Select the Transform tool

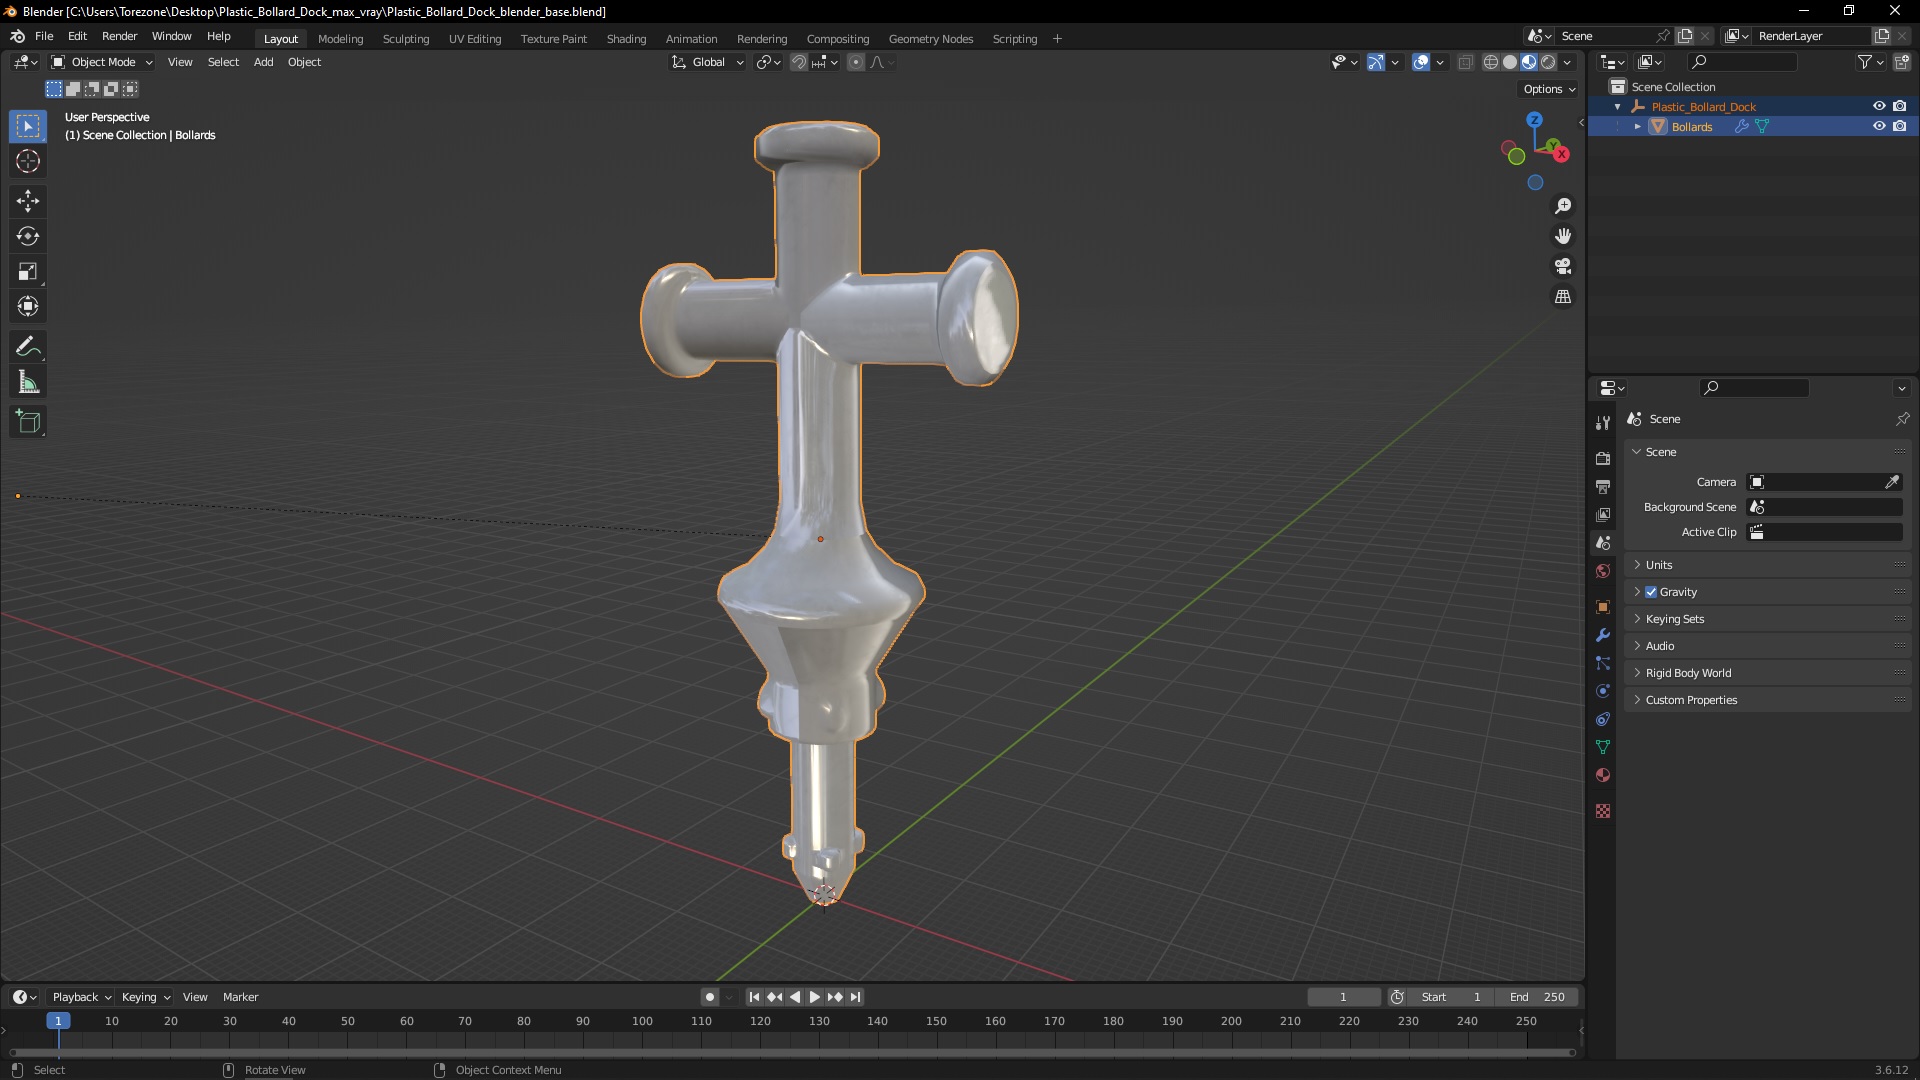(x=28, y=306)
